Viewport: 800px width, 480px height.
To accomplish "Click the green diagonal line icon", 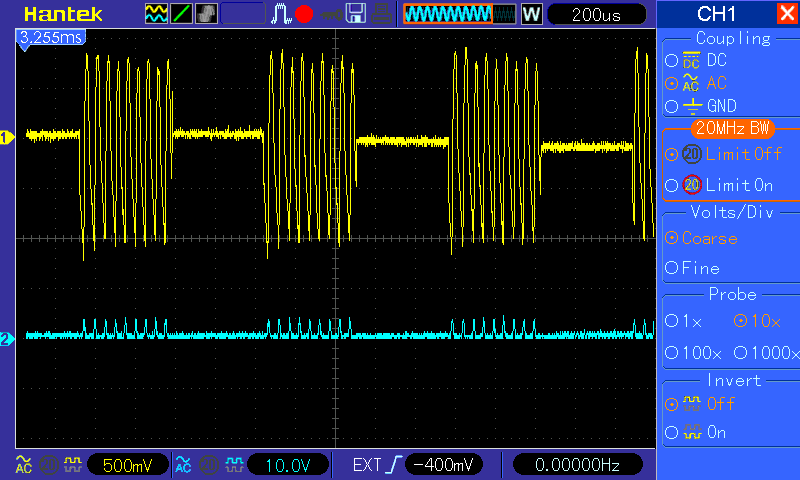I will click(x=181, y=14).
